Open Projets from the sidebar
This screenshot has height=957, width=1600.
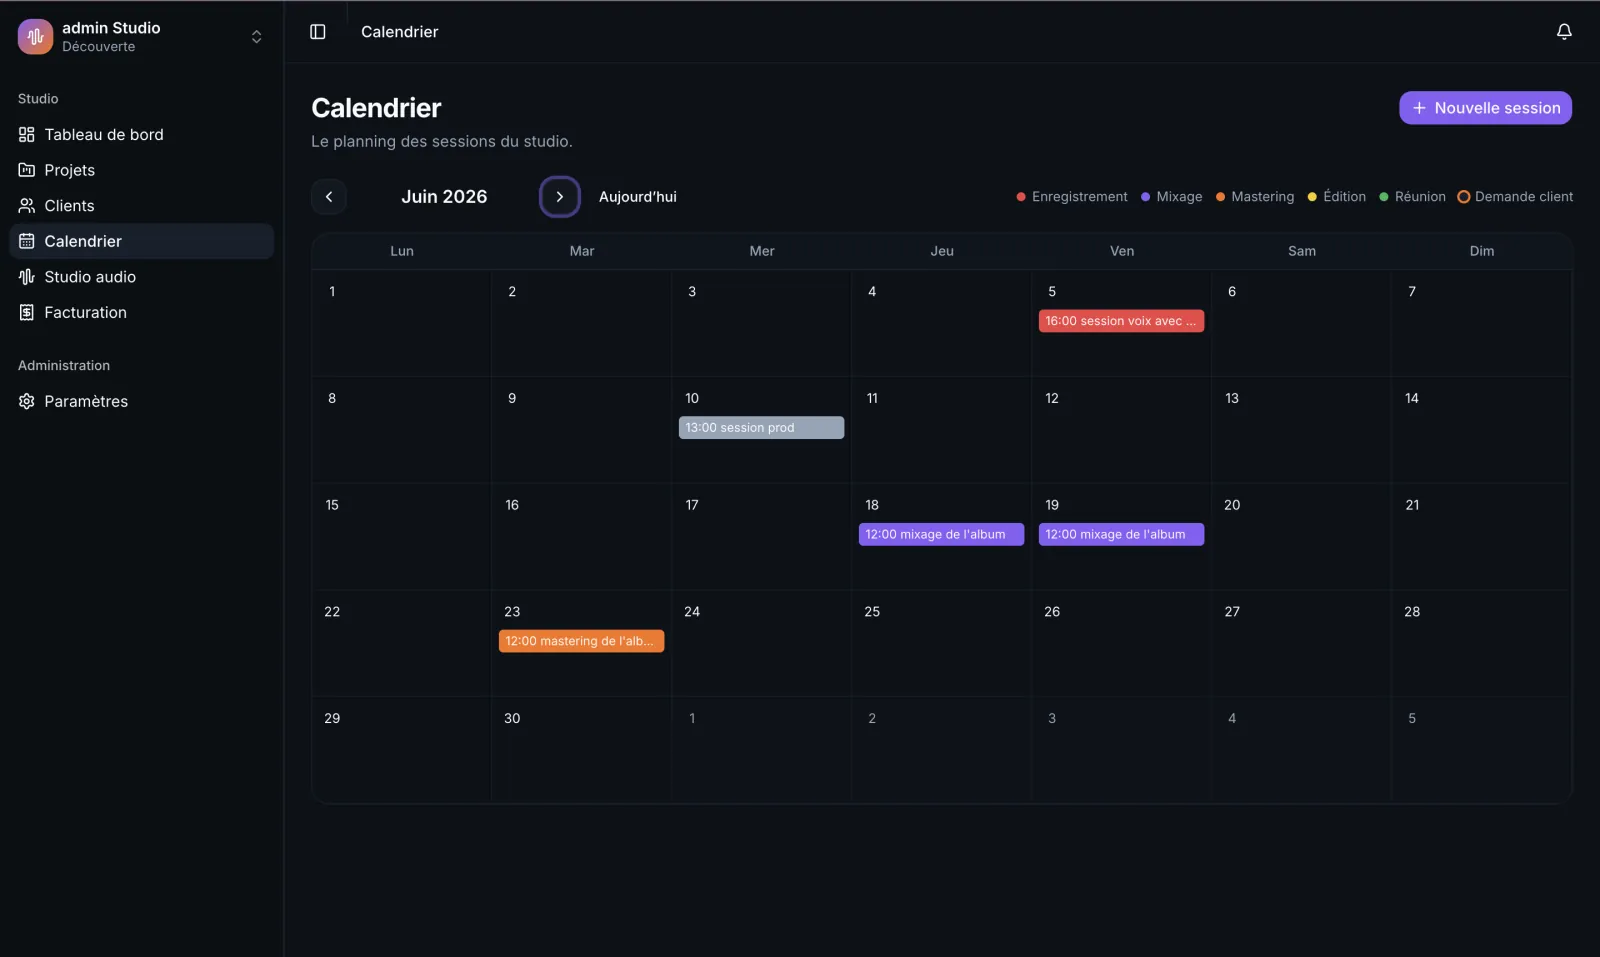[141, 170]
